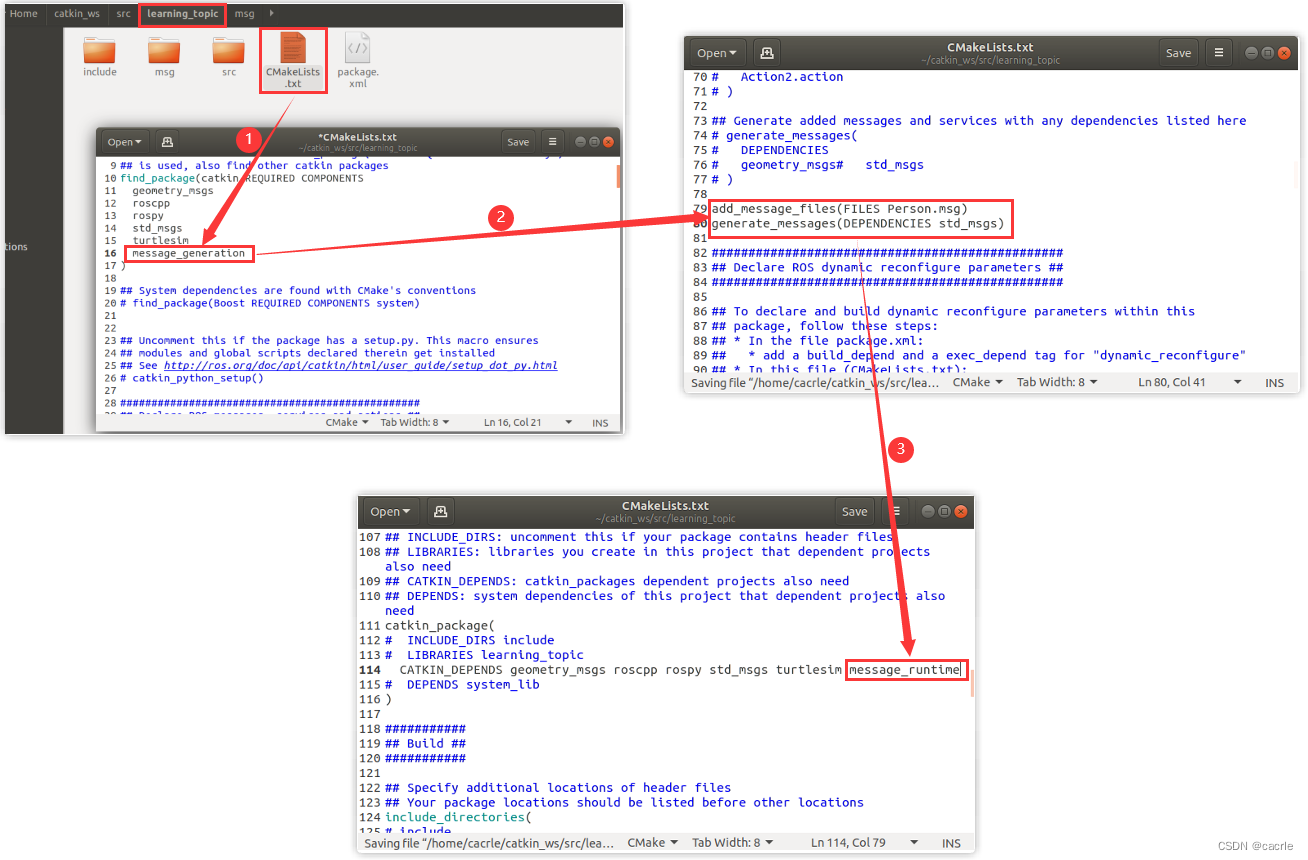This screenshot has height=860, width=1308.
Task: Open hamburger menu in *CMakeLists.txt window
Action: pyautogui.click(x=552, y=142)
